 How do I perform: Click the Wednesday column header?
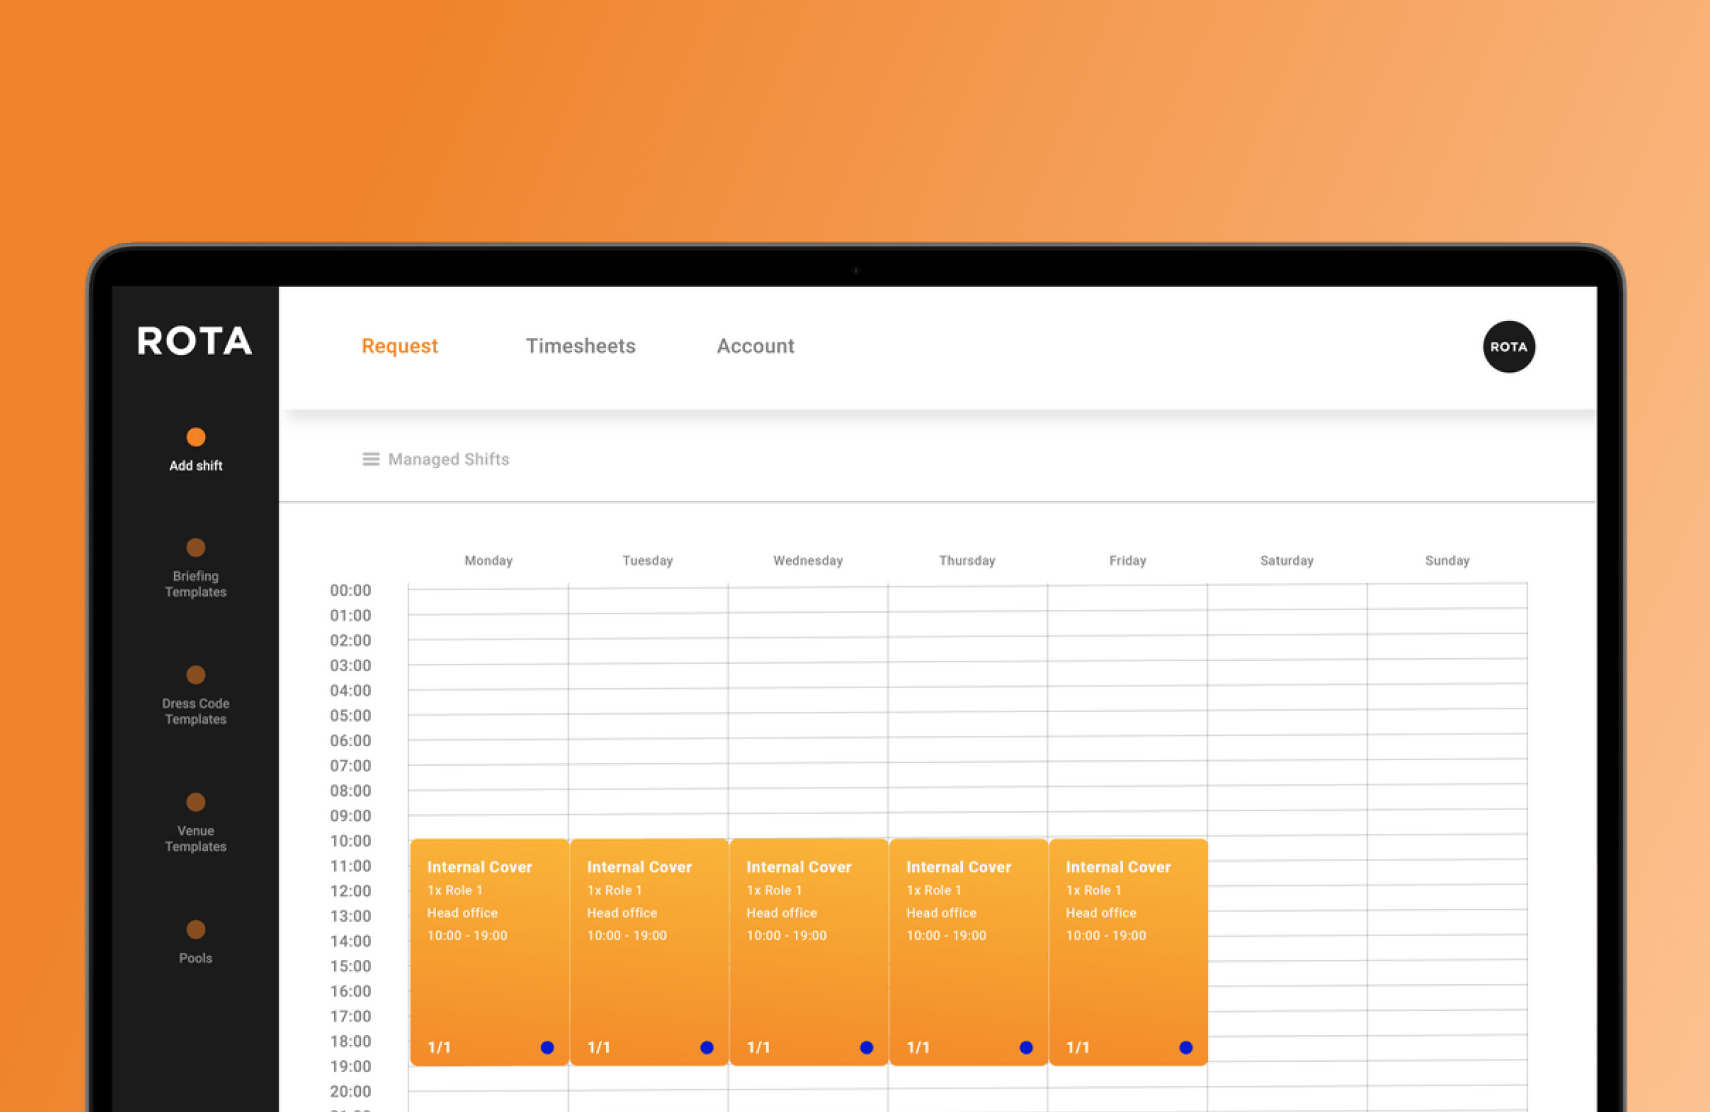808,561
